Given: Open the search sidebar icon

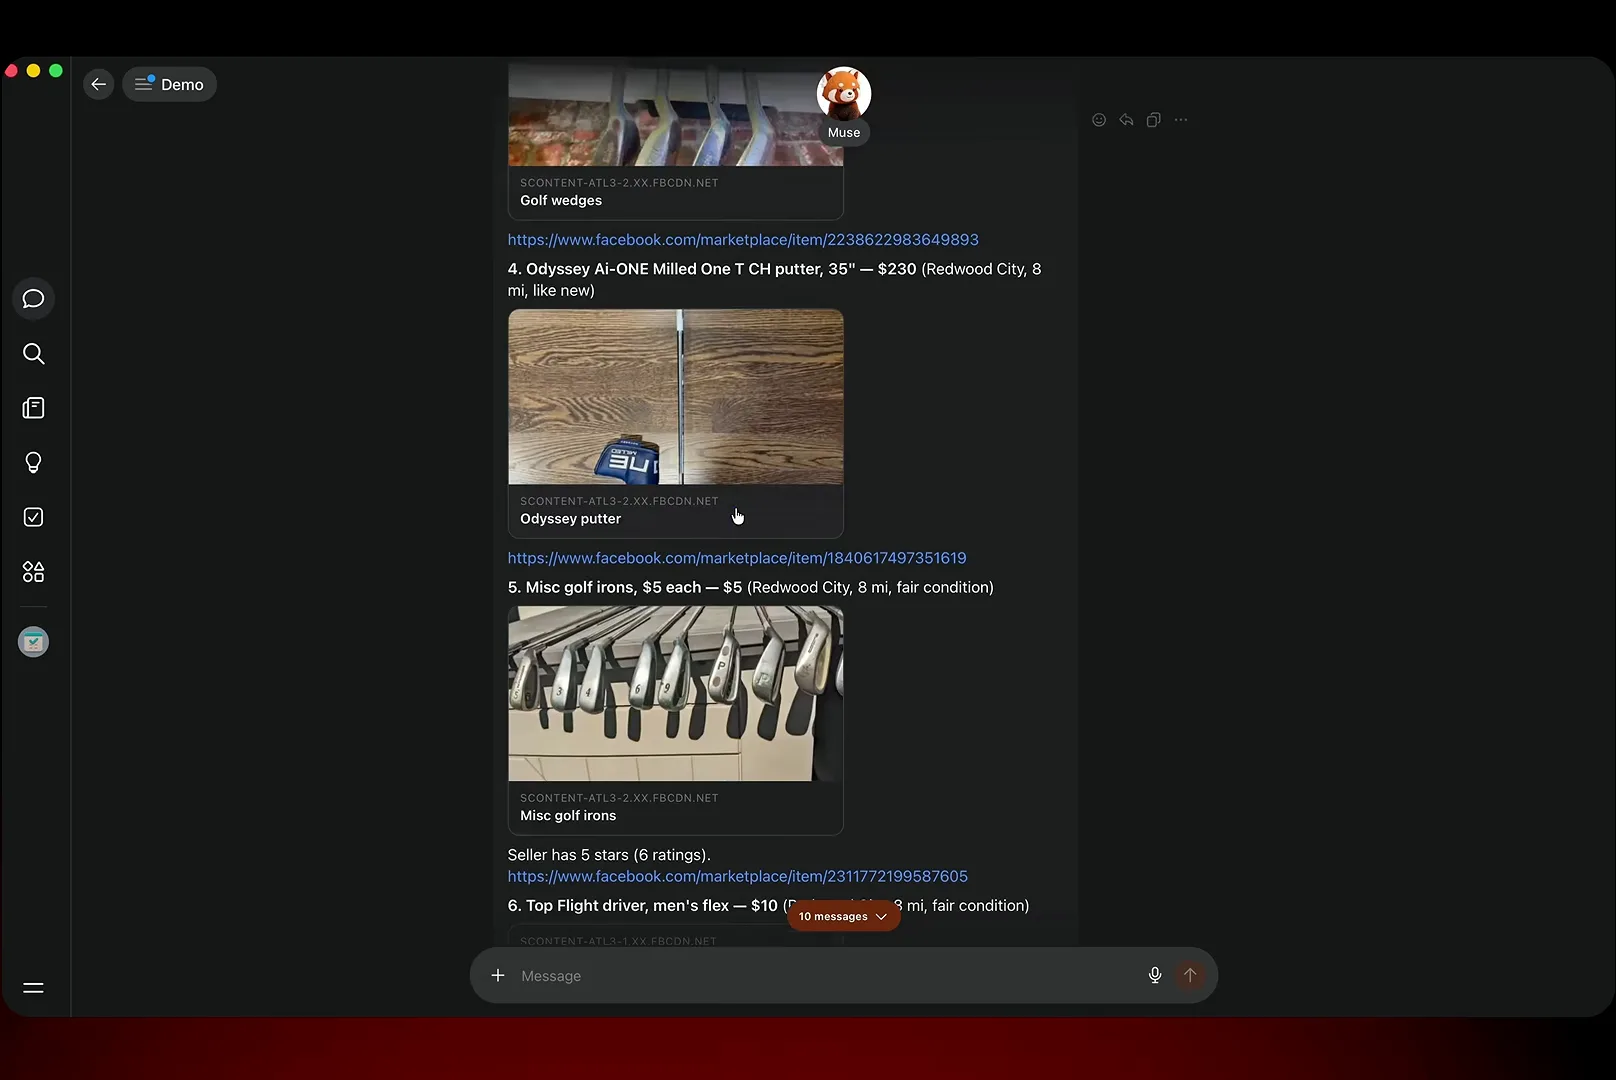Looking at the screenshot, I should tap(33, 354).
